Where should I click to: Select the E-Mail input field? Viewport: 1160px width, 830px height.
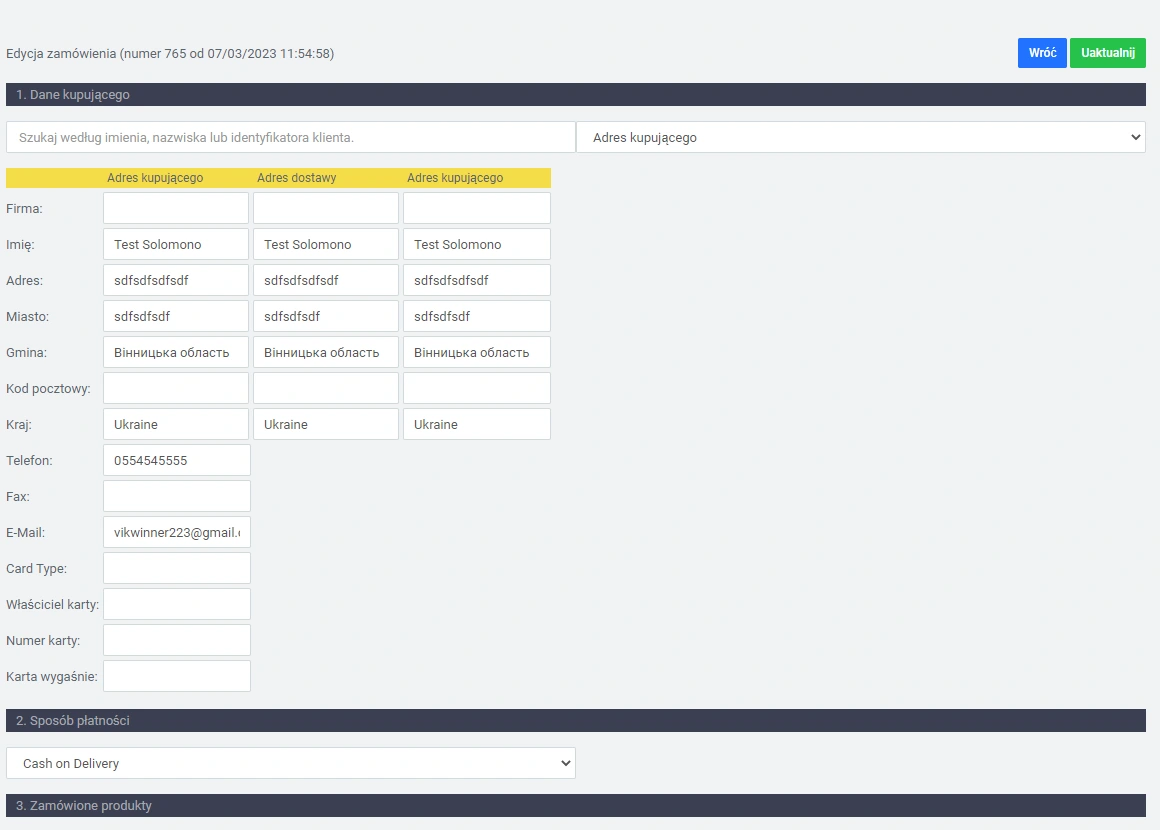point(176,532)
